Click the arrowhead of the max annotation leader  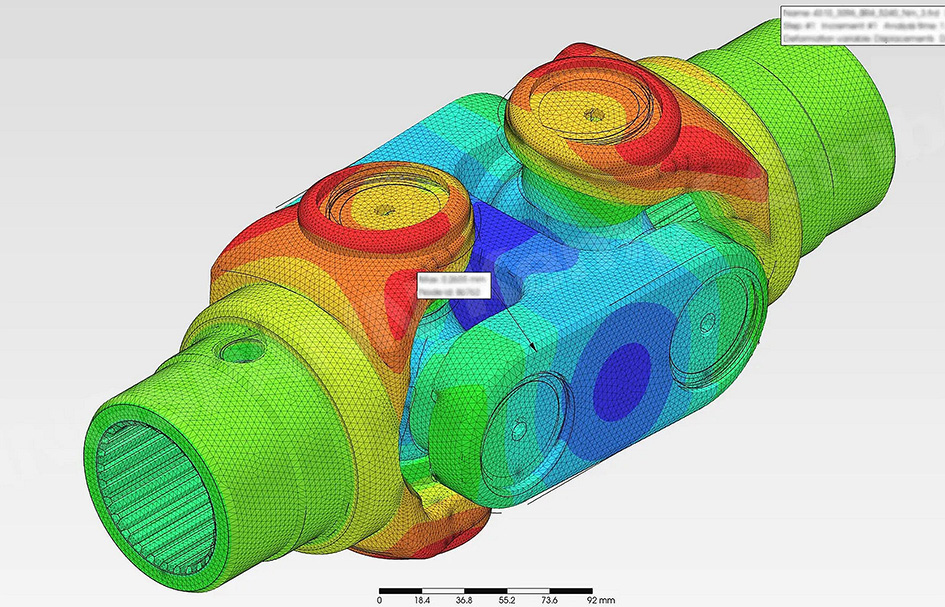point(533,347)
